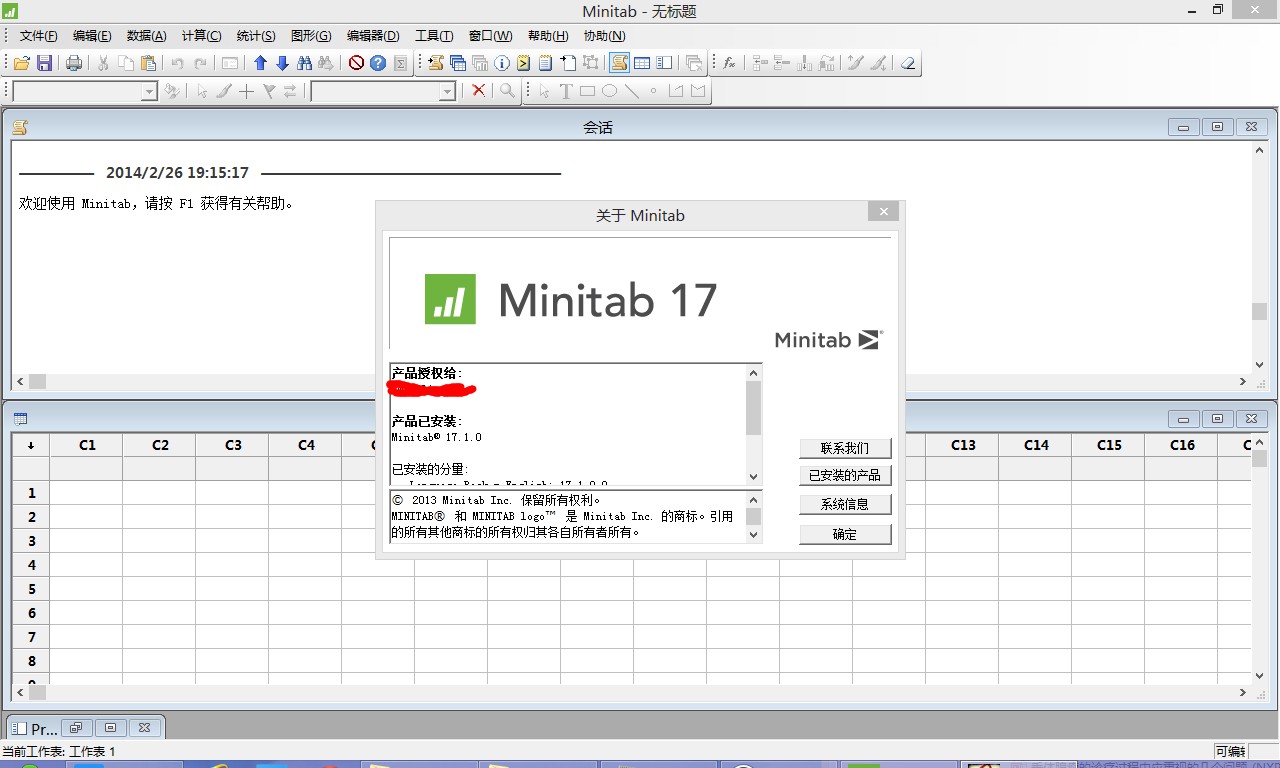This screenshot has height=768, width=1280.
Task: Click the fx Assign Formula icon
Action: 730,63
